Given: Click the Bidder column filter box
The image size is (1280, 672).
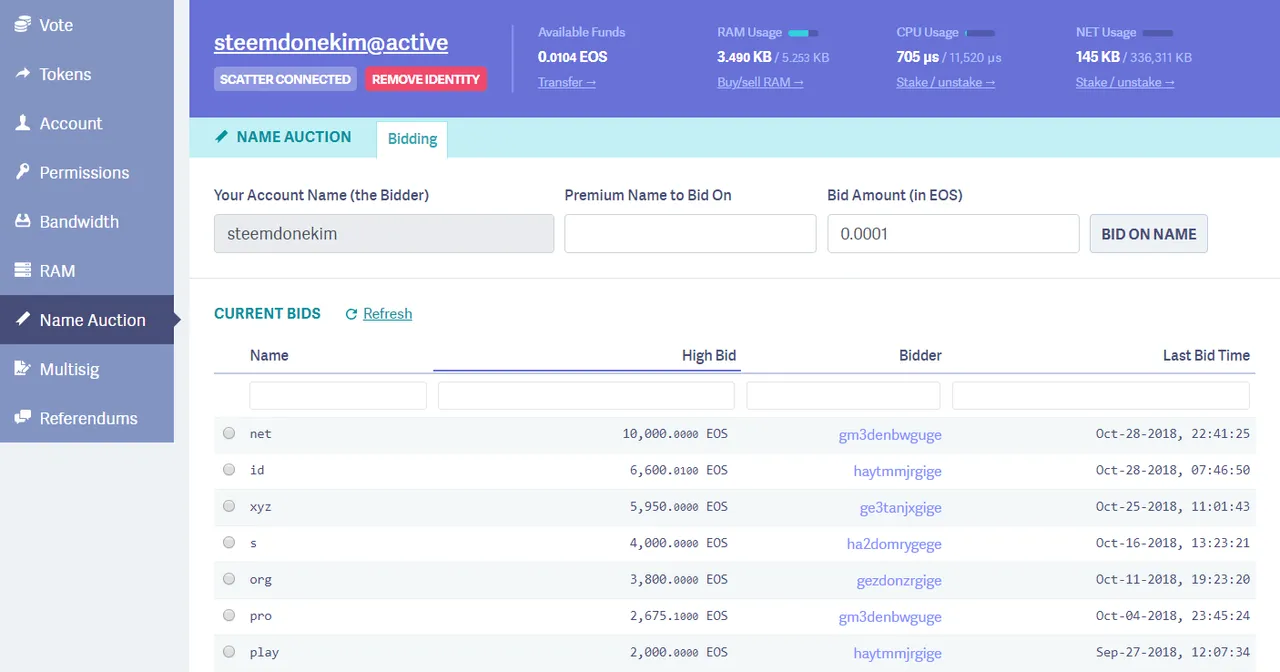Looking at the screenshot, I should 843,396.
